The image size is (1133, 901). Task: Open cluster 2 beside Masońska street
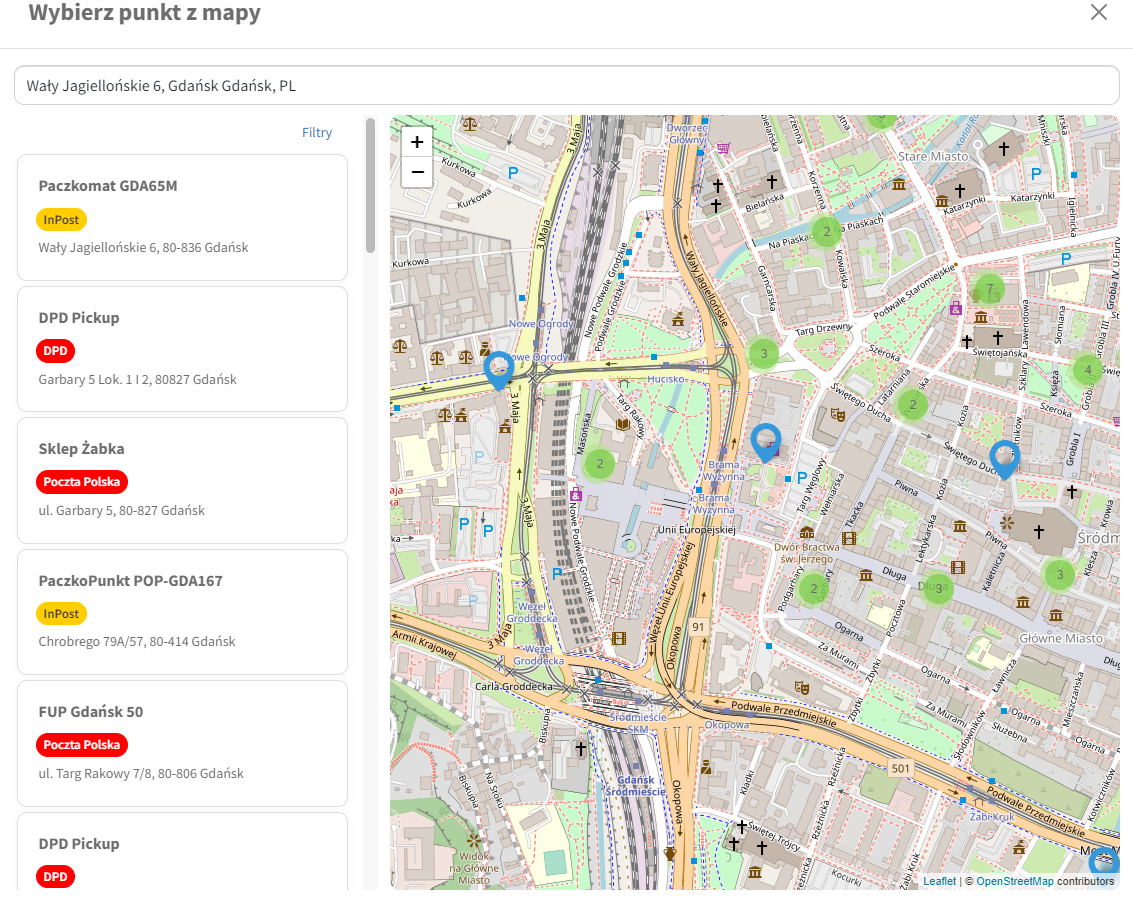599,464
